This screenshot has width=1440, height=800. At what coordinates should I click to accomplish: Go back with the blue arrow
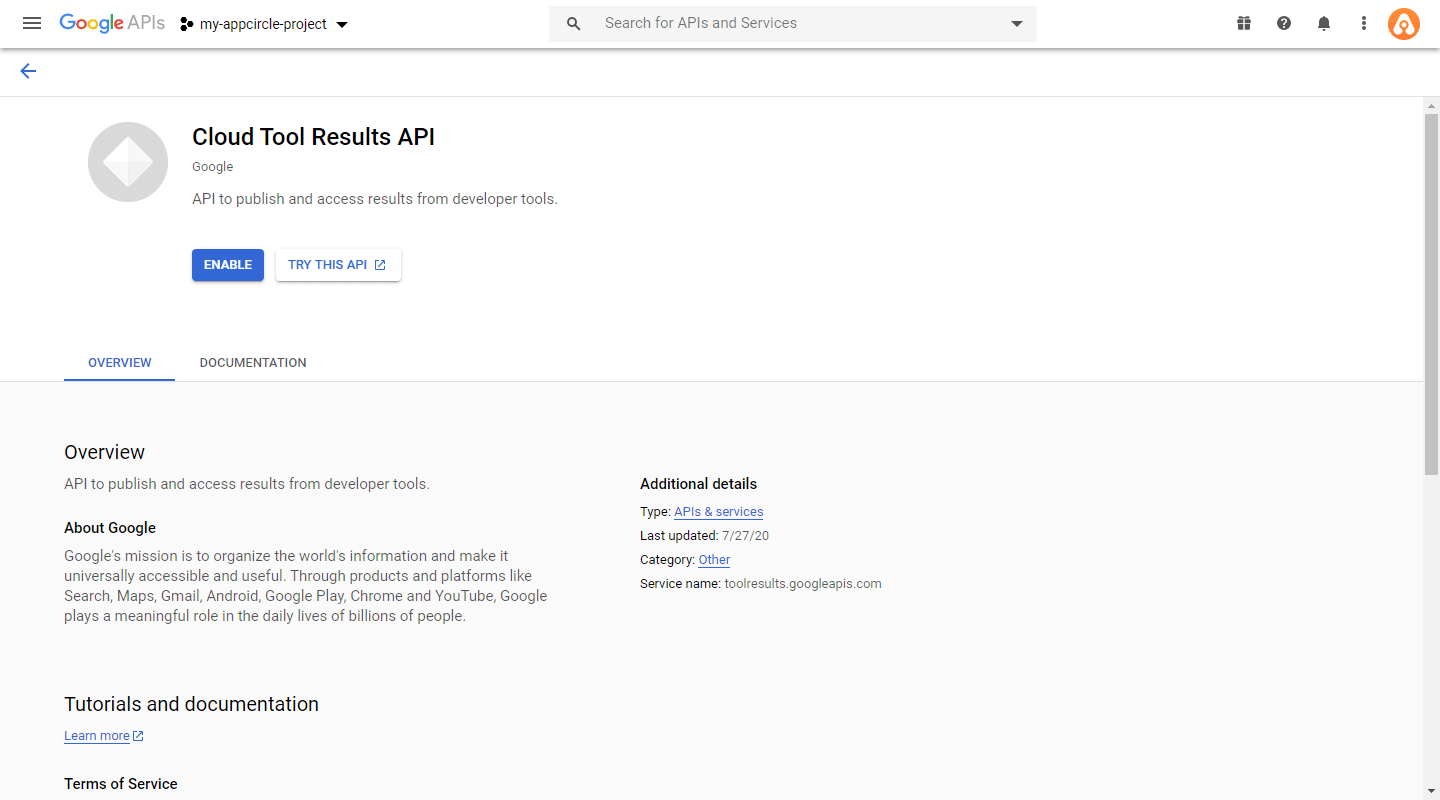tap(28, 71)
